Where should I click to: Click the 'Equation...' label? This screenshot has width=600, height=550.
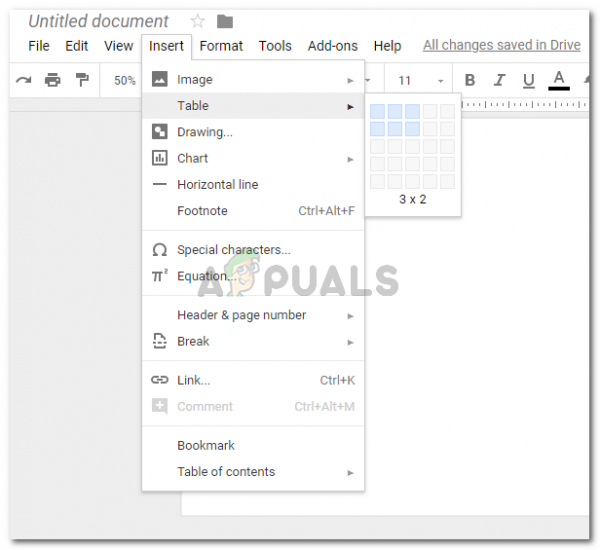pyautogui.click(x=207, y=276)
